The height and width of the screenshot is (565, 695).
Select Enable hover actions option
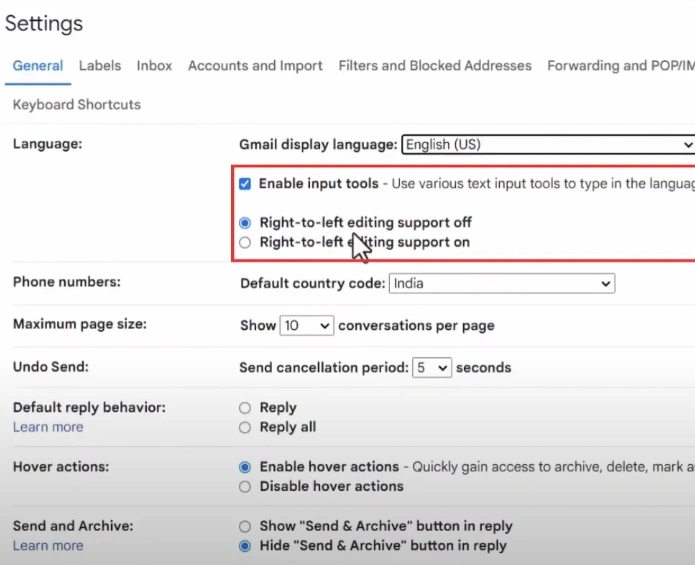pos(245,467)
